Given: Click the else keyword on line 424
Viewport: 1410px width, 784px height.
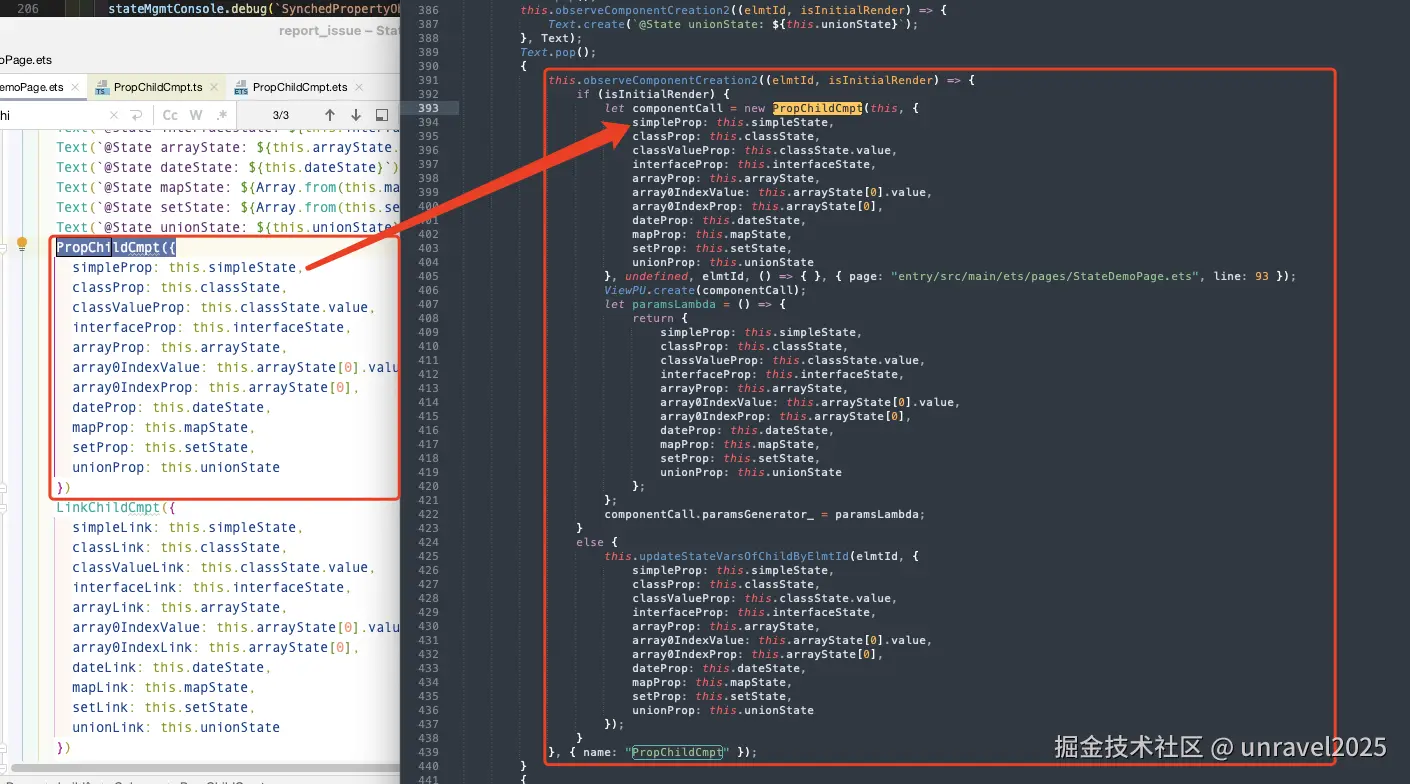Looking at the screenshot, I should click(590, 542).
